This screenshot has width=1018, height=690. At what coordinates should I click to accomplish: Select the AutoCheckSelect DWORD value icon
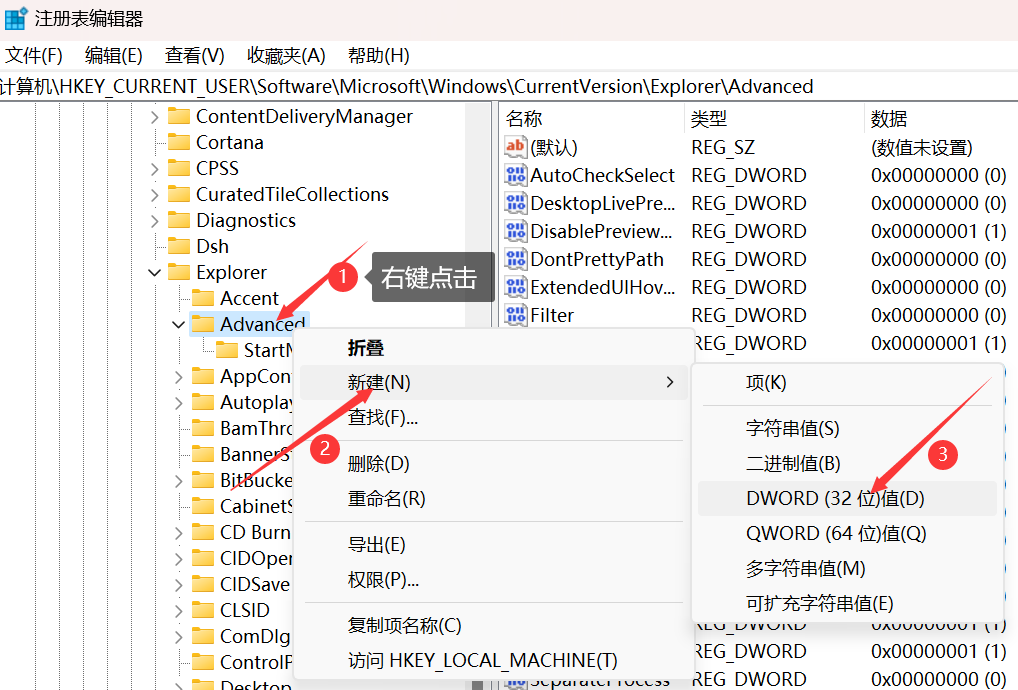coord(516,175)
